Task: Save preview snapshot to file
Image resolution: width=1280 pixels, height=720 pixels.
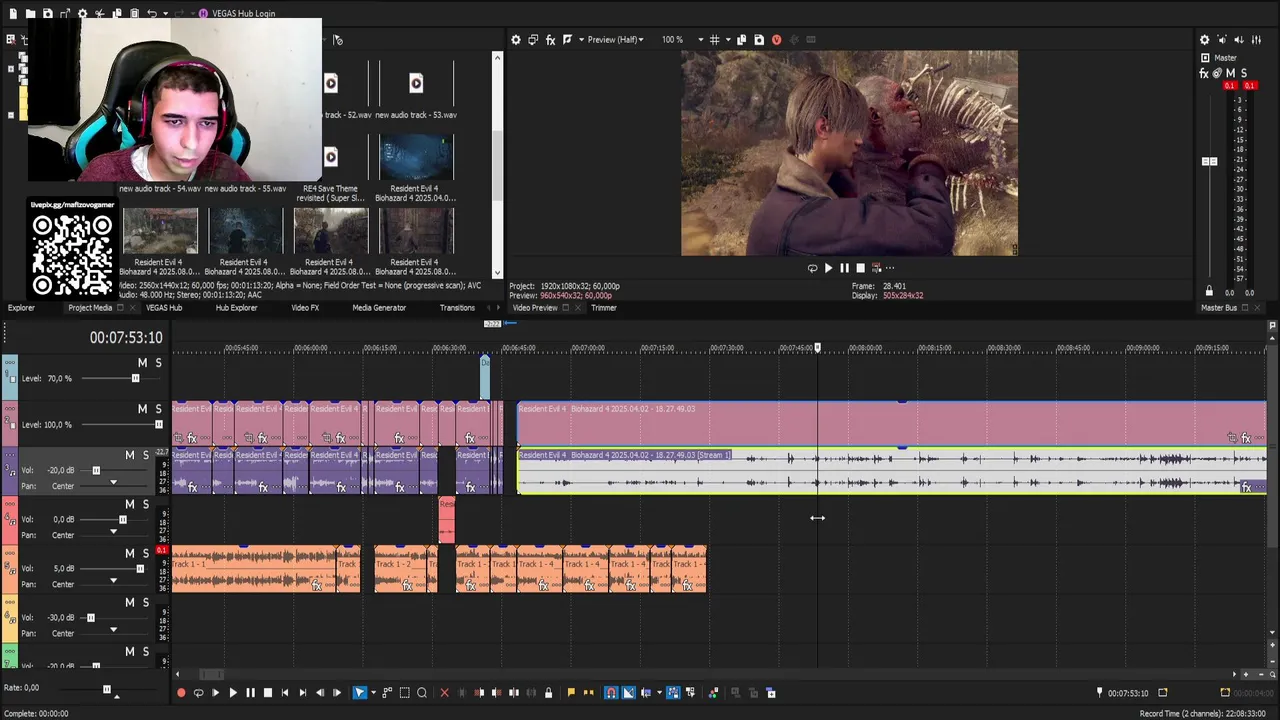Action: [x=759, y=40]
